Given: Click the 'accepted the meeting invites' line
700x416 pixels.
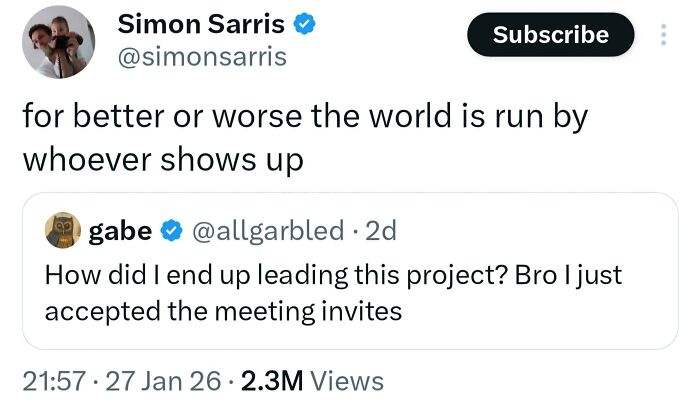Looking at the screenshot, I should click(x=223, y=311).
